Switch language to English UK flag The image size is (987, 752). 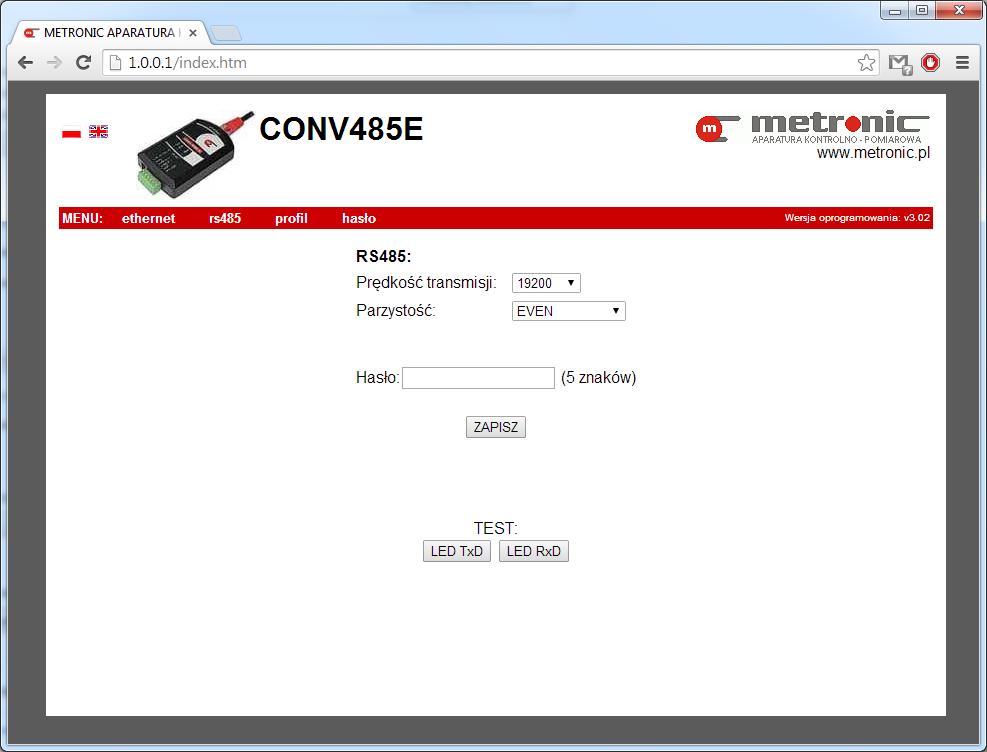coord(98,132)
